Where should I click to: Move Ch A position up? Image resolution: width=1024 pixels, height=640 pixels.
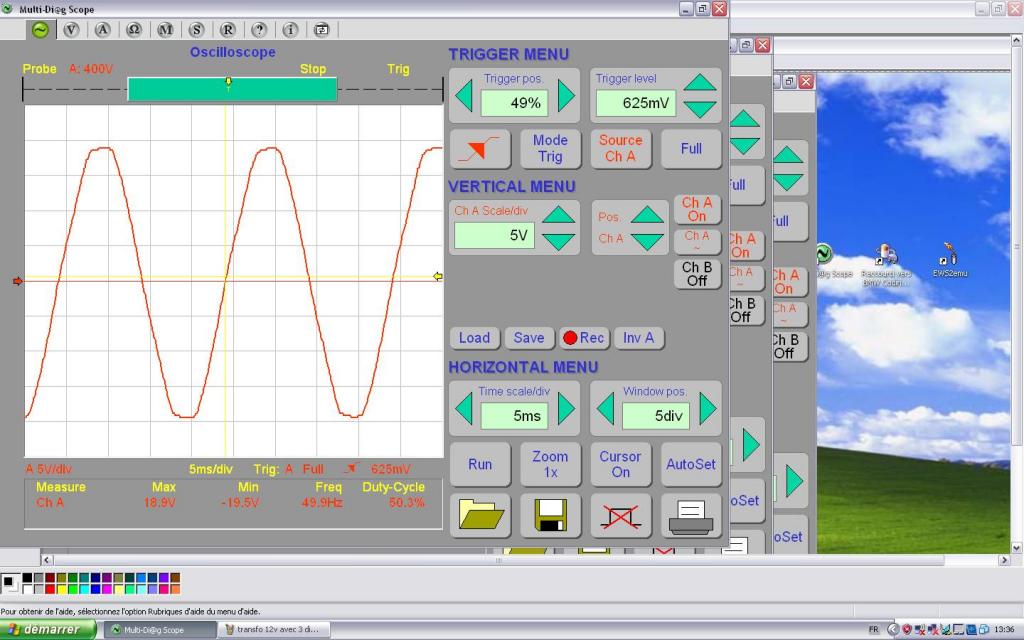pyautogui.click(x=648, y=214)
